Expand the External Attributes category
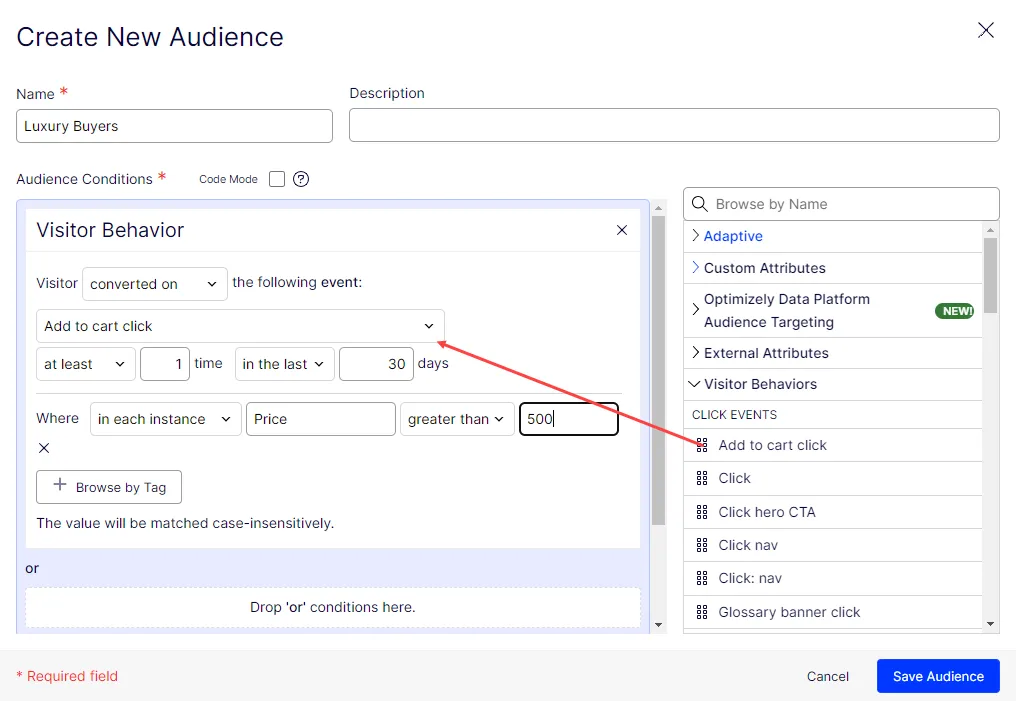 coord(833,353)
